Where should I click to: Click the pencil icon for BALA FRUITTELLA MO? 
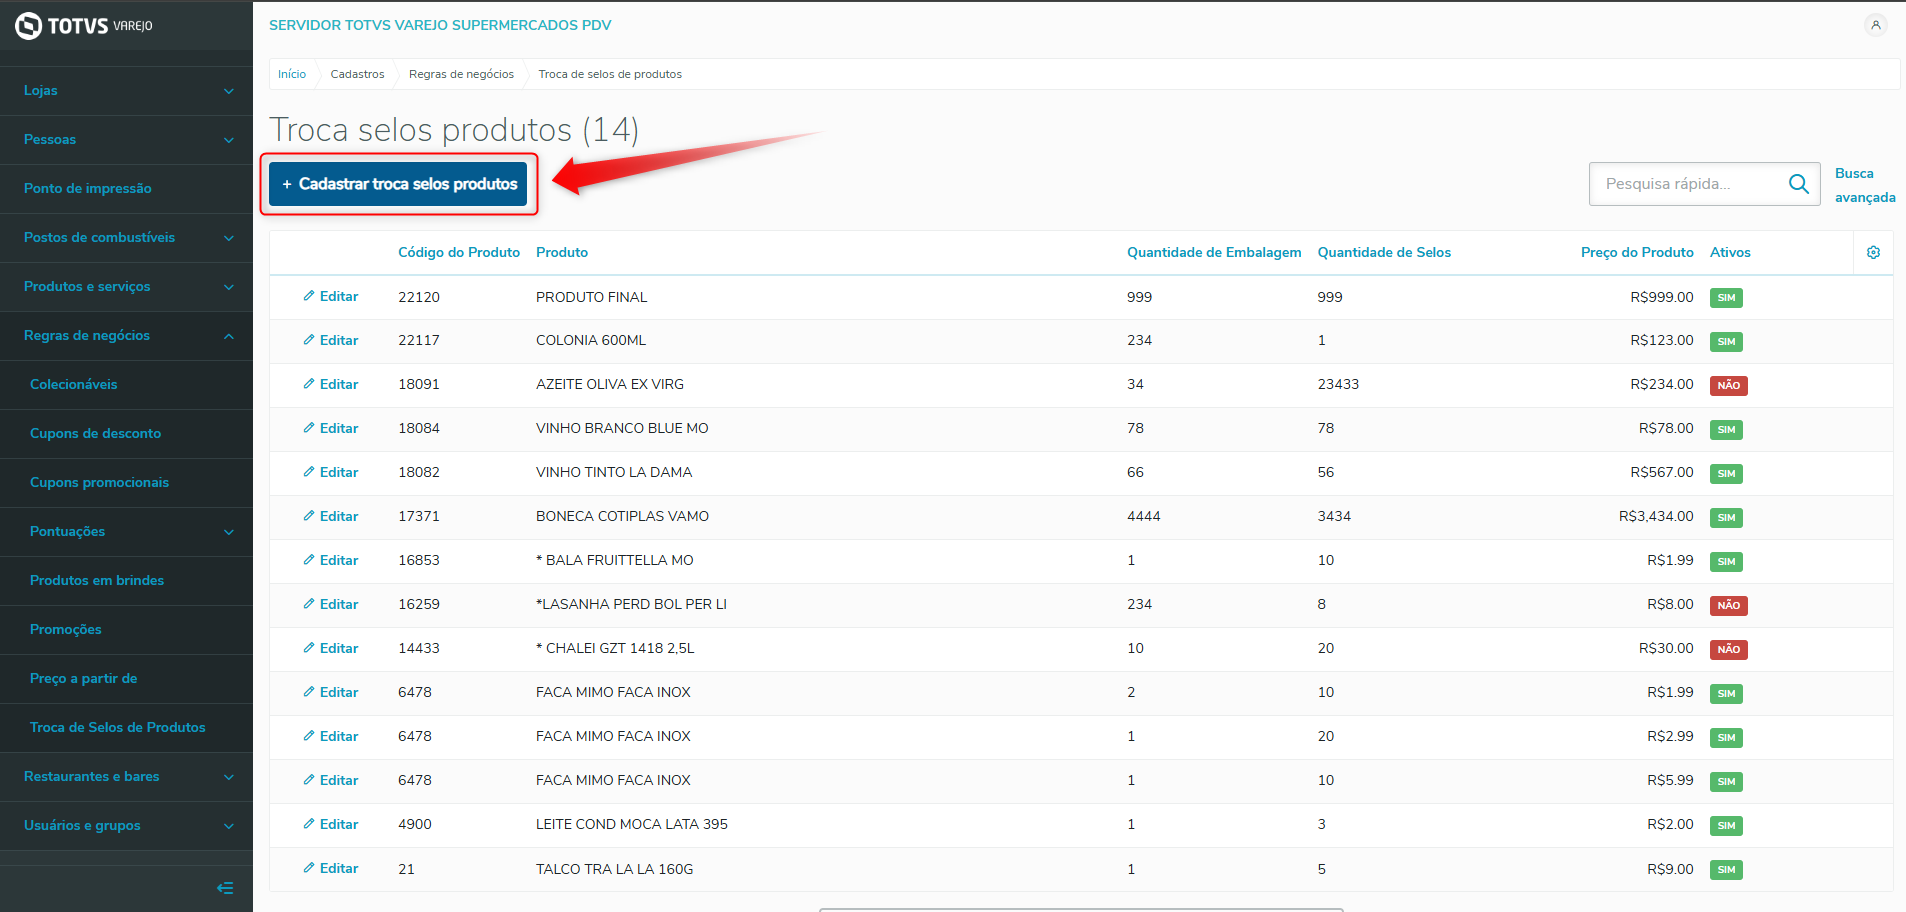(309, 560)
